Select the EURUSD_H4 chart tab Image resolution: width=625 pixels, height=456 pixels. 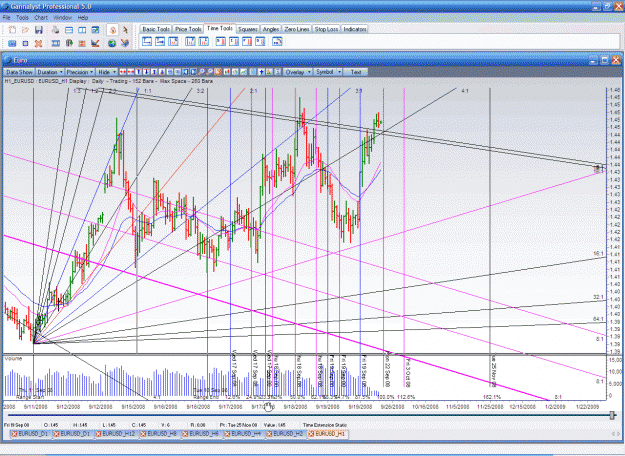[x=243, y=434]
